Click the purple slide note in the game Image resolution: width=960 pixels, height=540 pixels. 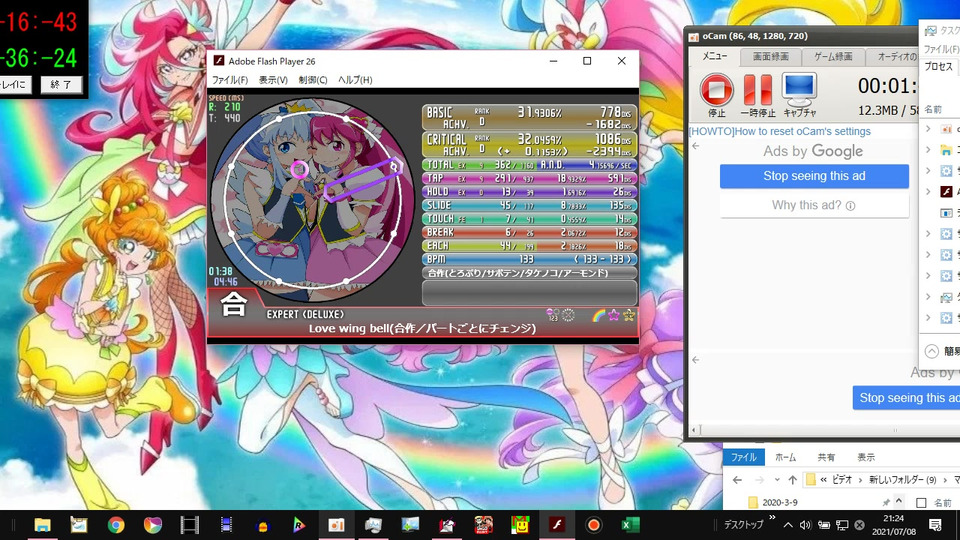click(x=362, y=180)
